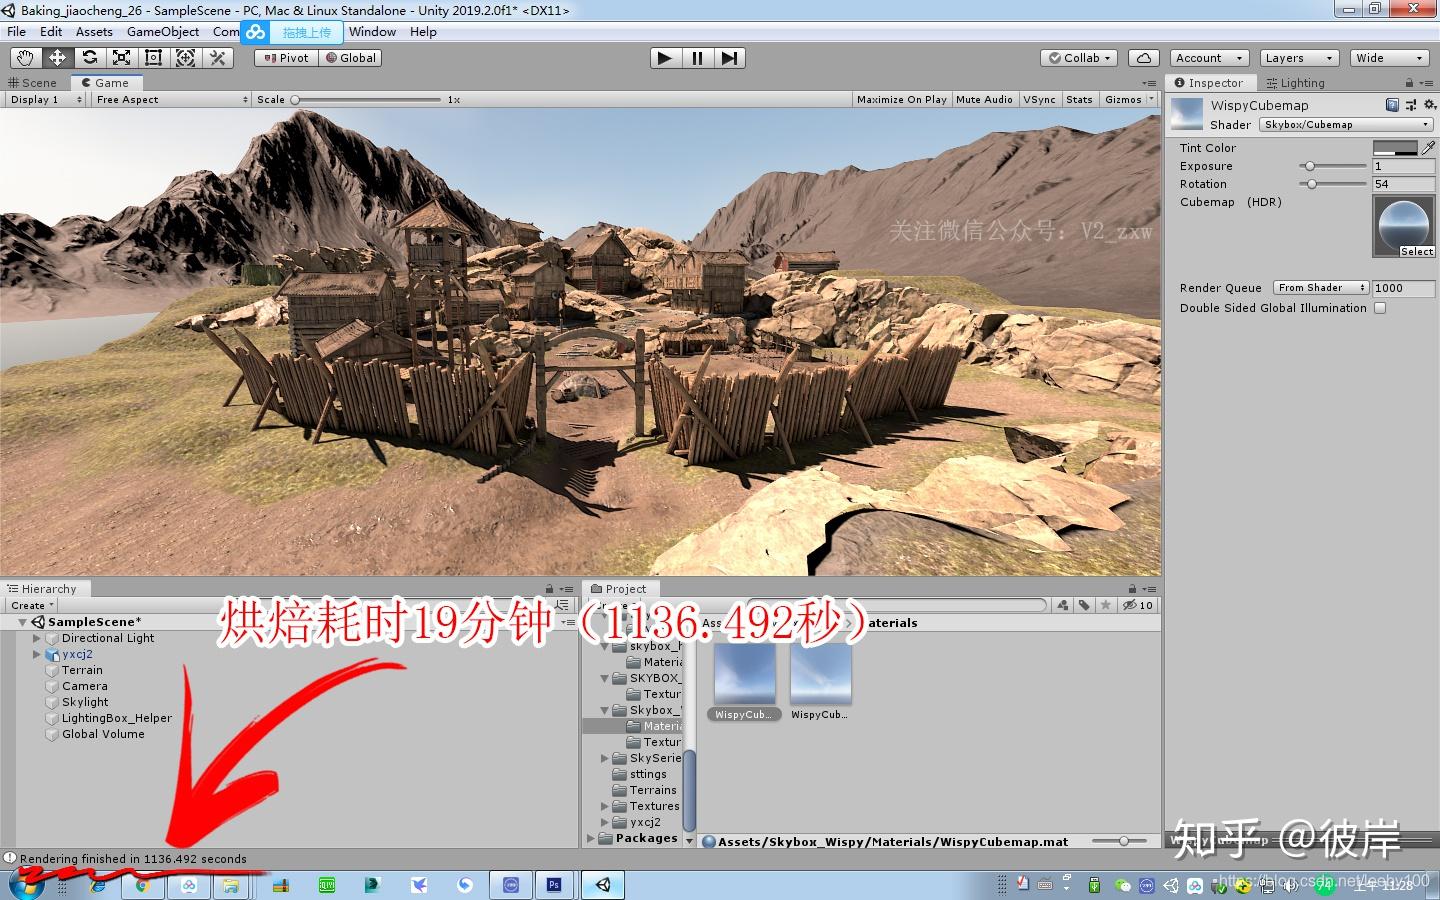Image resolution: width=1440 pixels, height=900 pixels.
Task: Open the Account dropdown
Action: (1209, 58)
